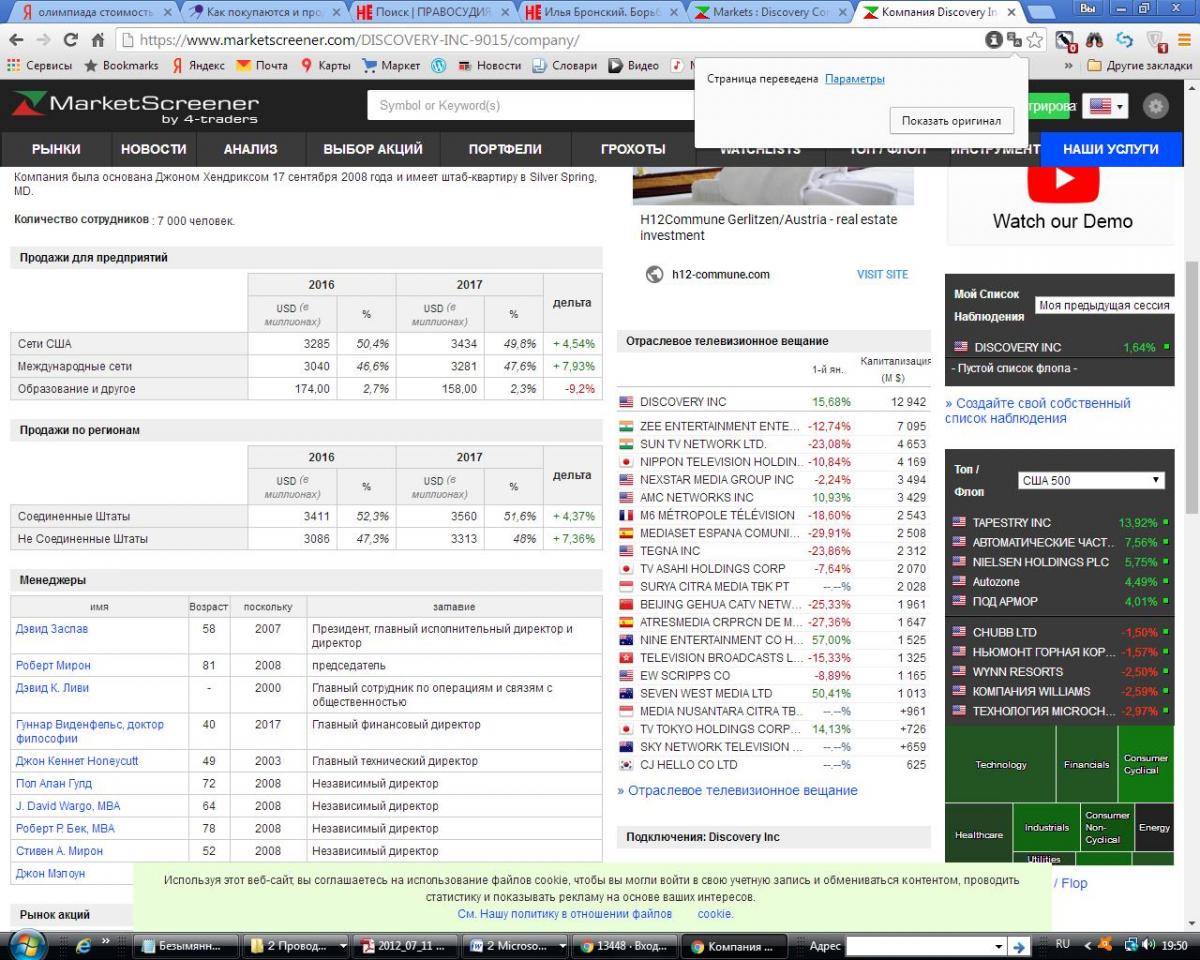
Task: Open Сервисы apps shortcut in bookmarks bar
Action: click(40, 66)
